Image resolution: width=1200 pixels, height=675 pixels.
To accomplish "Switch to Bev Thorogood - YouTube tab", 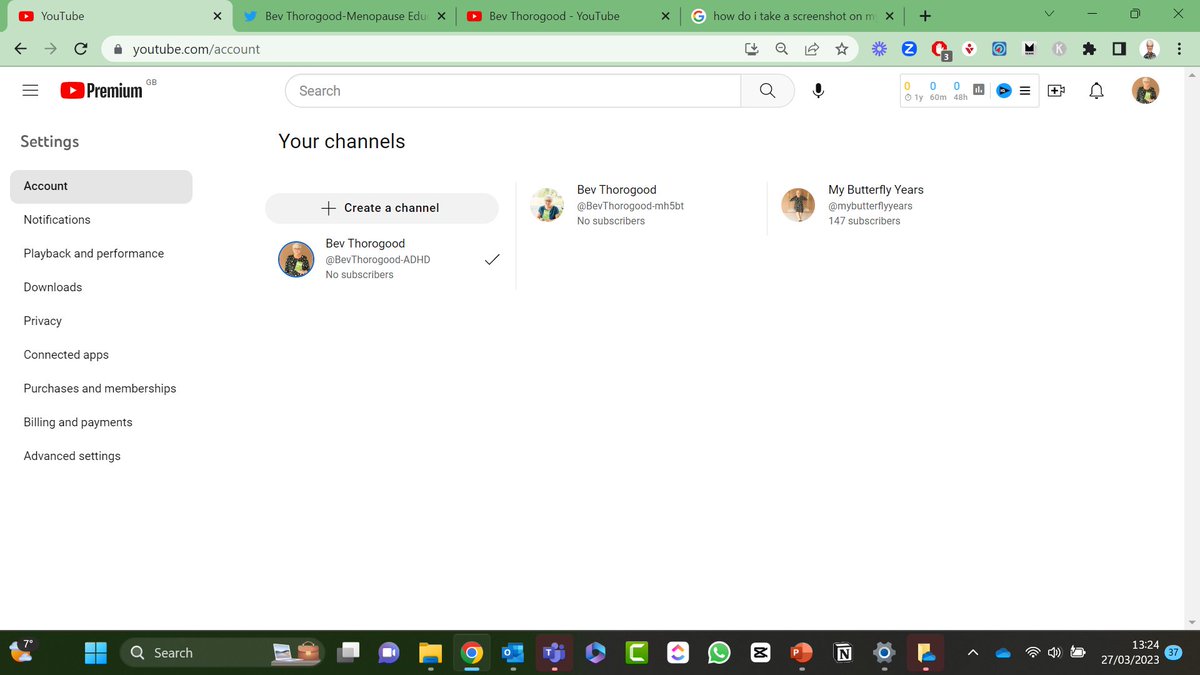I will 568,16.
